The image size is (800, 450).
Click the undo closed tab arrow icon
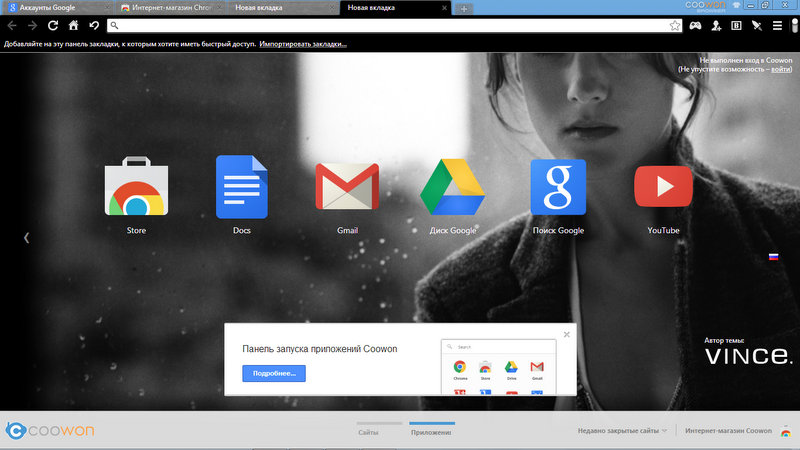[x=94, y=26]
